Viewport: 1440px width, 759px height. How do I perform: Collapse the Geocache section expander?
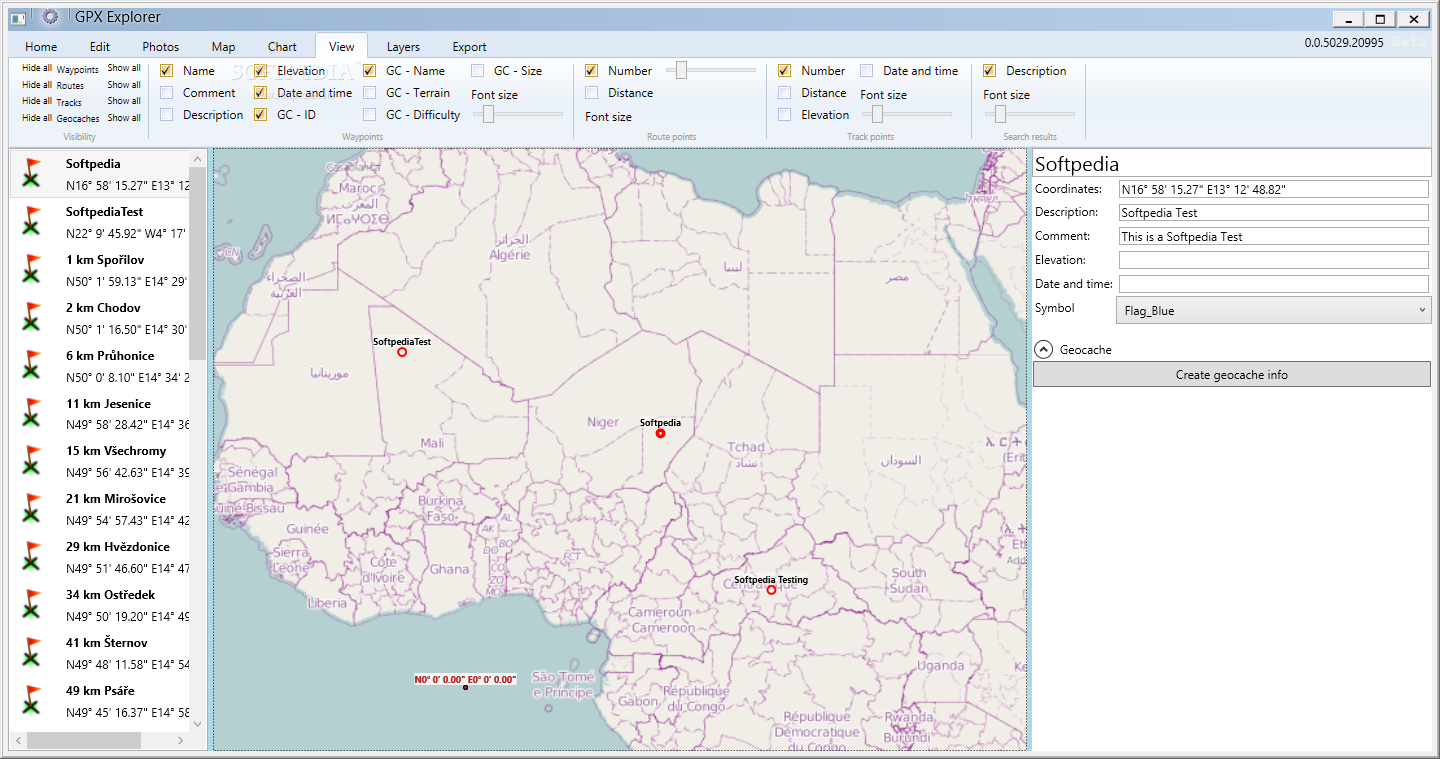1043,349
